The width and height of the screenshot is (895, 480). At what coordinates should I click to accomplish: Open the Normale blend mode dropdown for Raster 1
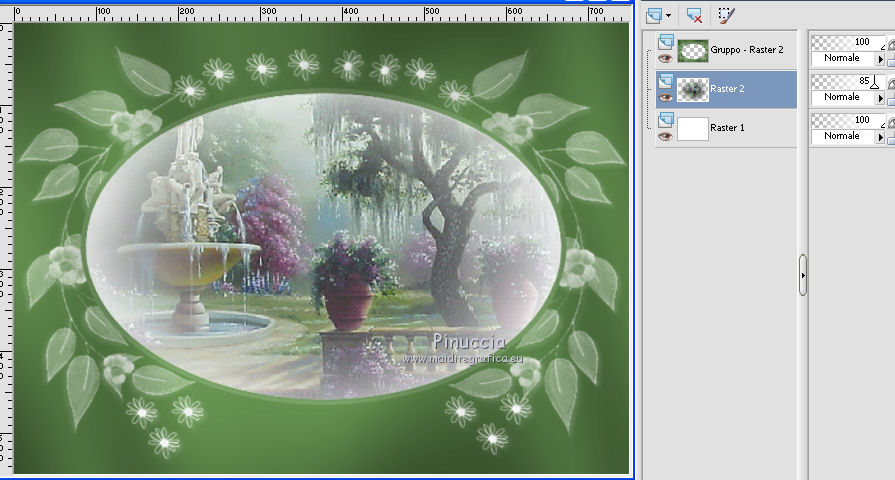[x=880, y=136]
